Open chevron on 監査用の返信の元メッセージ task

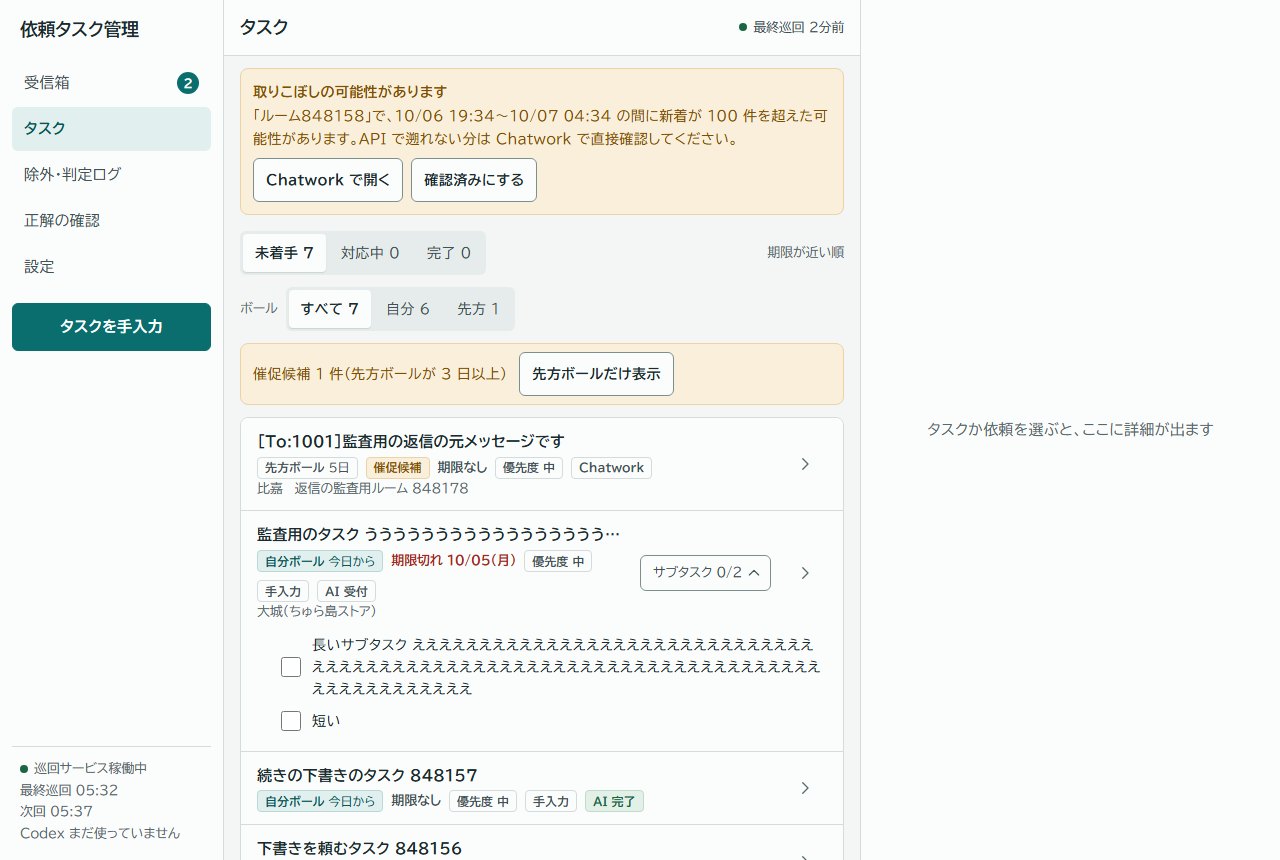[x=806, y=464]
